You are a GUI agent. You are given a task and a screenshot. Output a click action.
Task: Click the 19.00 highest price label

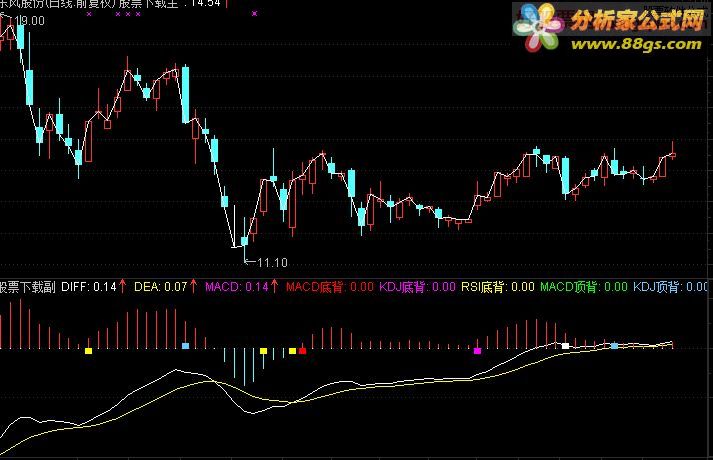coord(30,21)
